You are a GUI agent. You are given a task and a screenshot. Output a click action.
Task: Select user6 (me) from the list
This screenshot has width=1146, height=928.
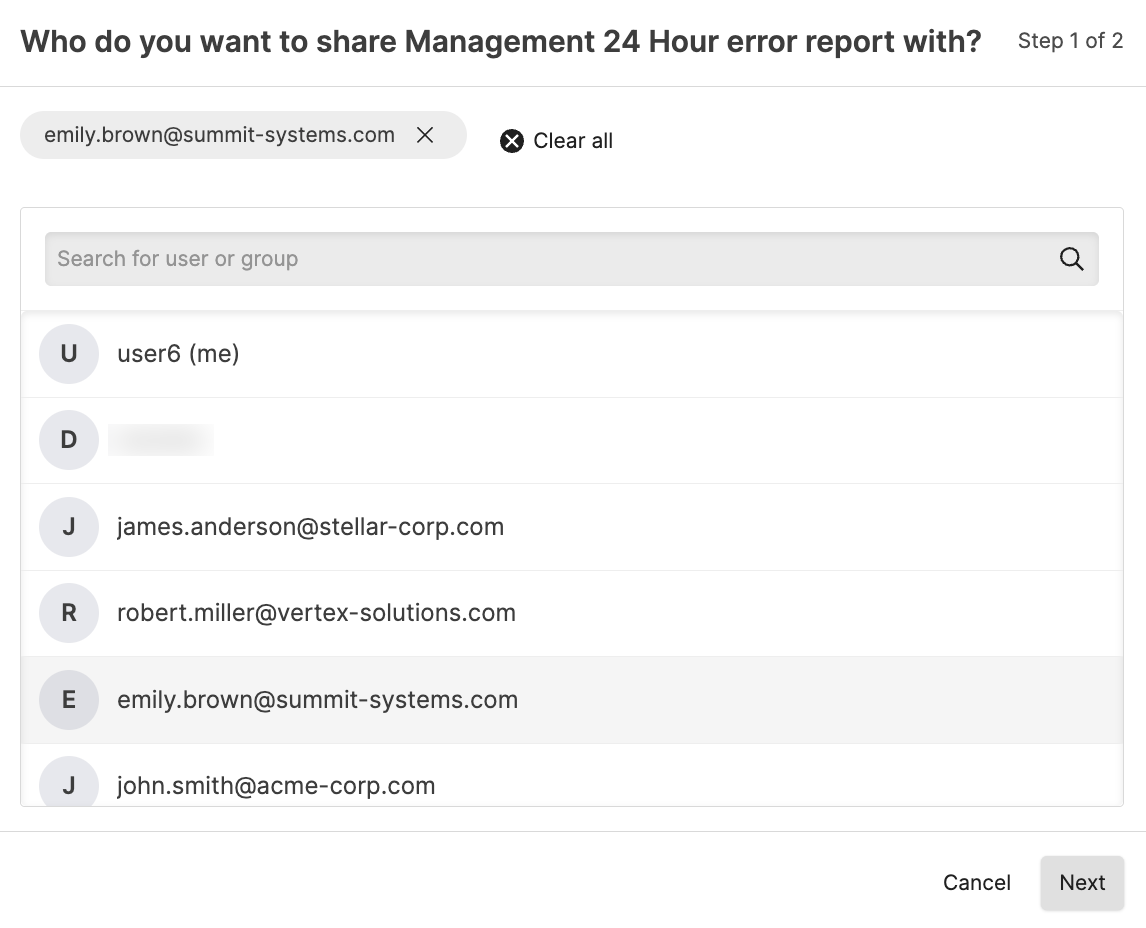179,354
